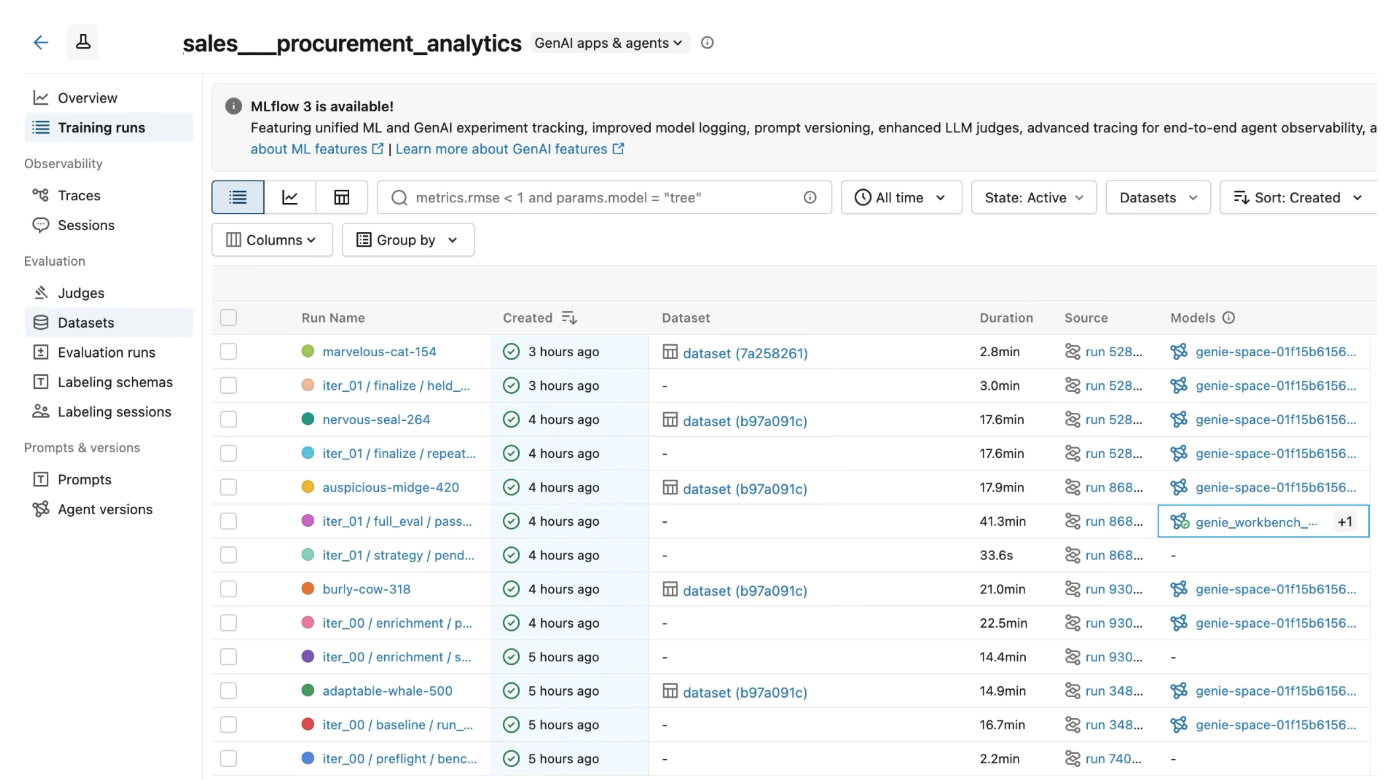The height and width of the screenshot is (780, 1386).
Task: Switch to chart view icon
Action: point(290,197)
